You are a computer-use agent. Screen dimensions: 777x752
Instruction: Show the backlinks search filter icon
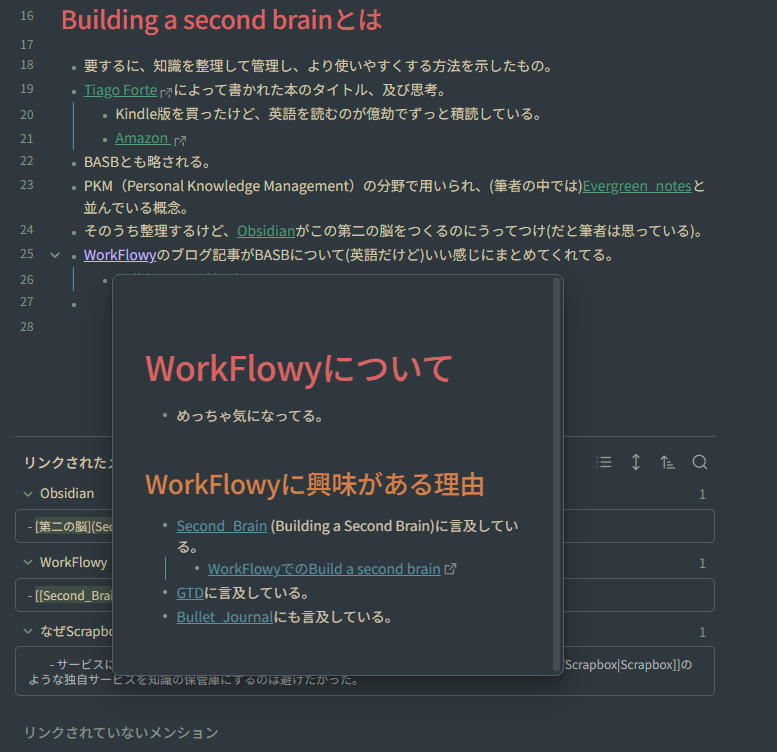point(700,462)
